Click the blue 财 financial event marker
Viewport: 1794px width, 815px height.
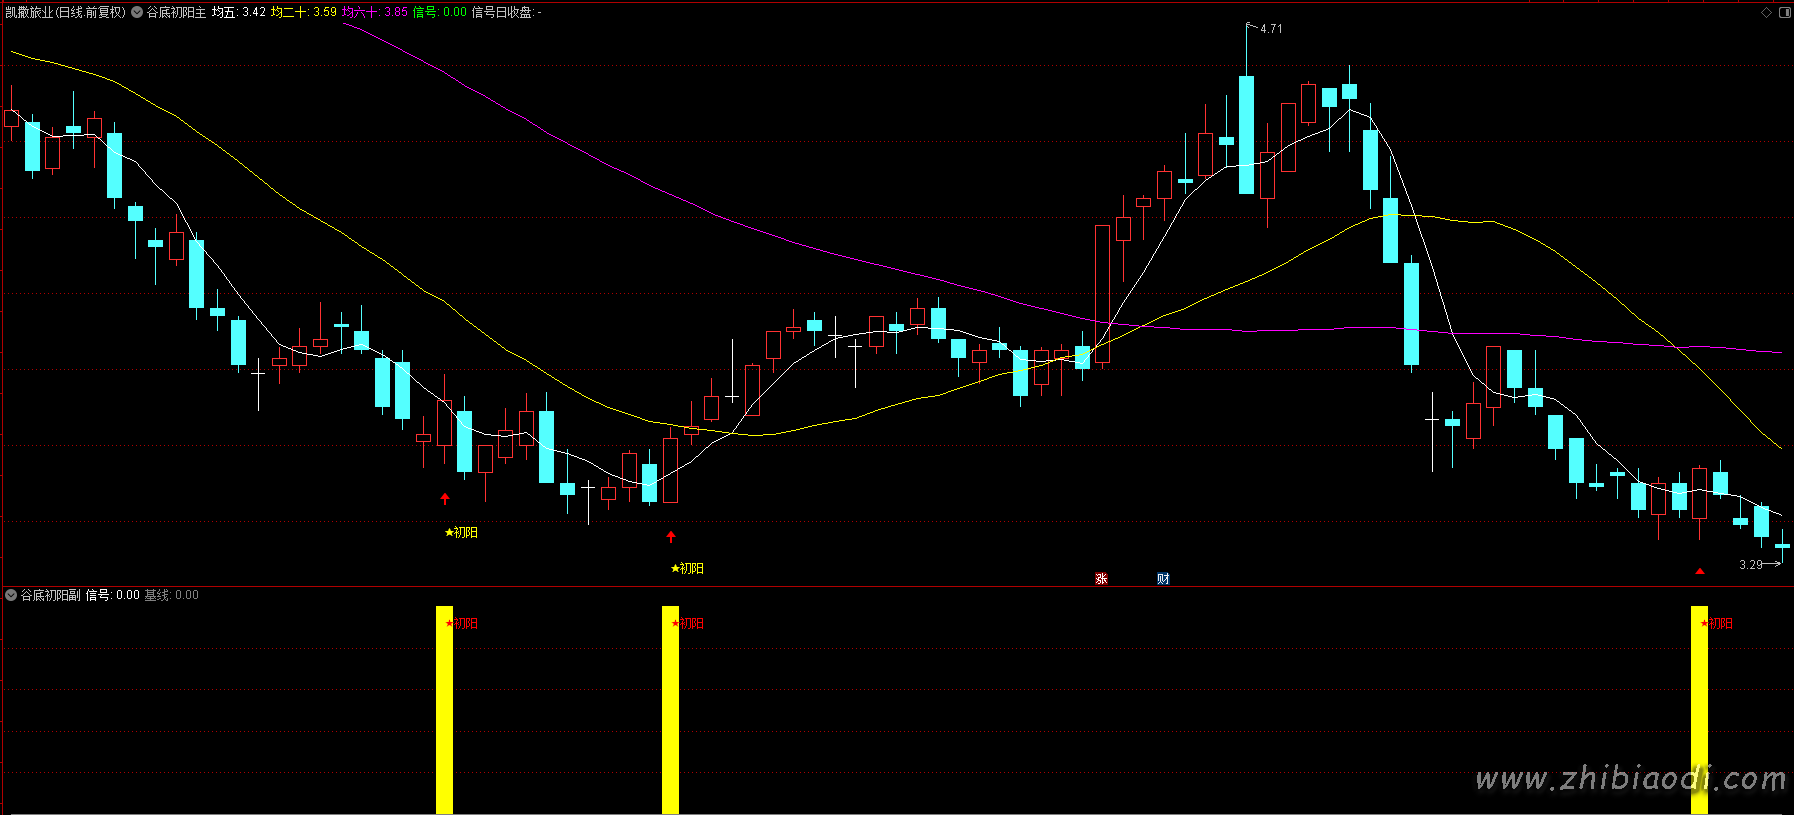click(1163, 578)
